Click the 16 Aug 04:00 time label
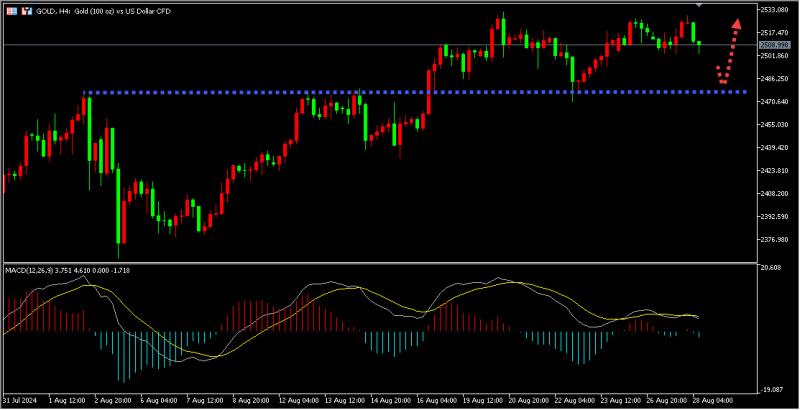 [437, 400]
